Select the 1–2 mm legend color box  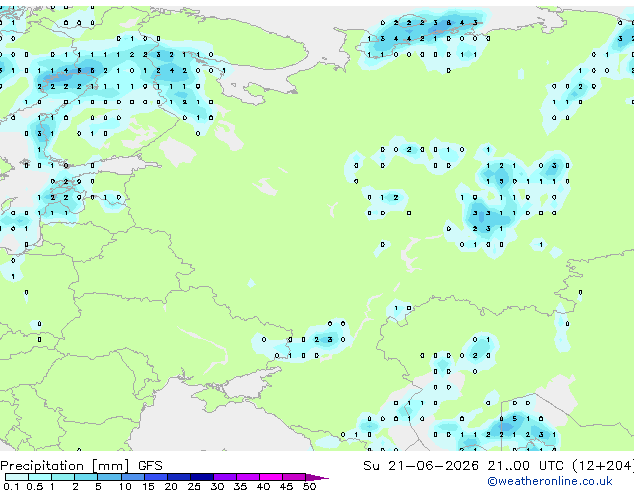point(63,477)
